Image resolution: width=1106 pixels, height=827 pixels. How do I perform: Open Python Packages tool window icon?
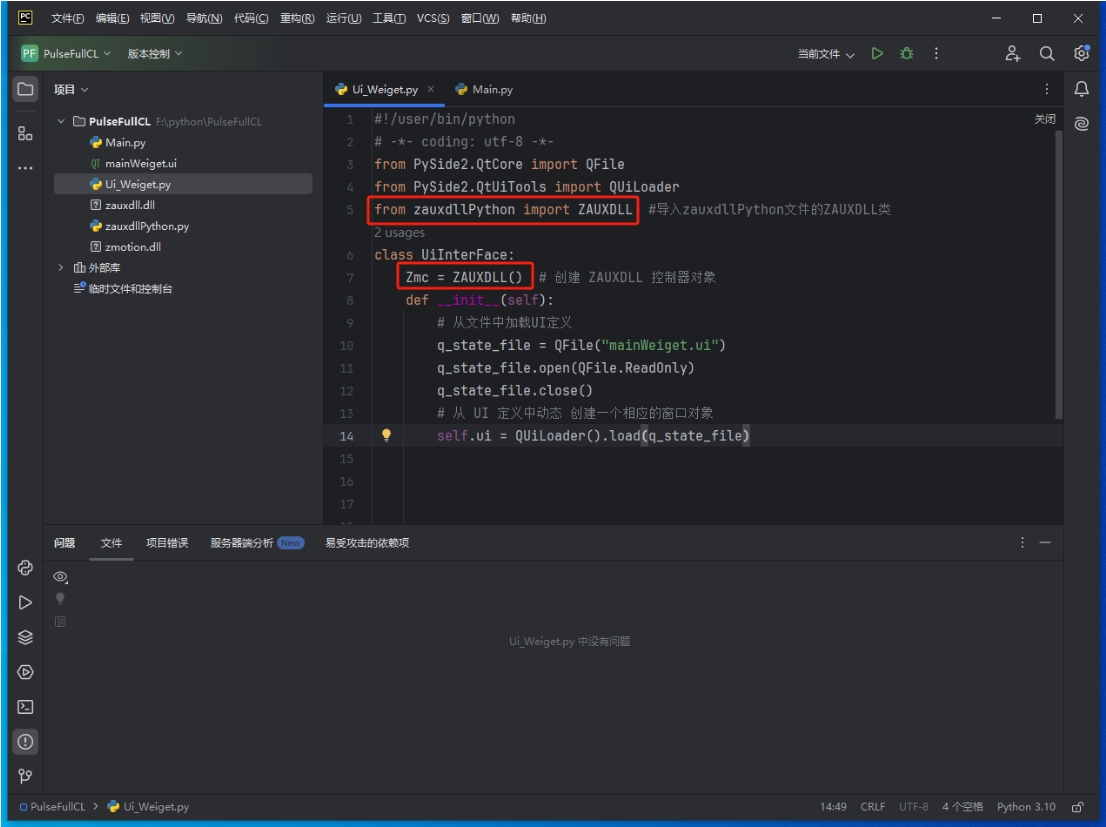coord(25,568)
